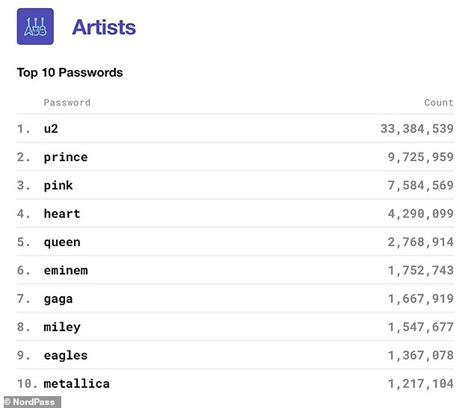
Task: Click the gaga password entry
Action: (58, 299)
